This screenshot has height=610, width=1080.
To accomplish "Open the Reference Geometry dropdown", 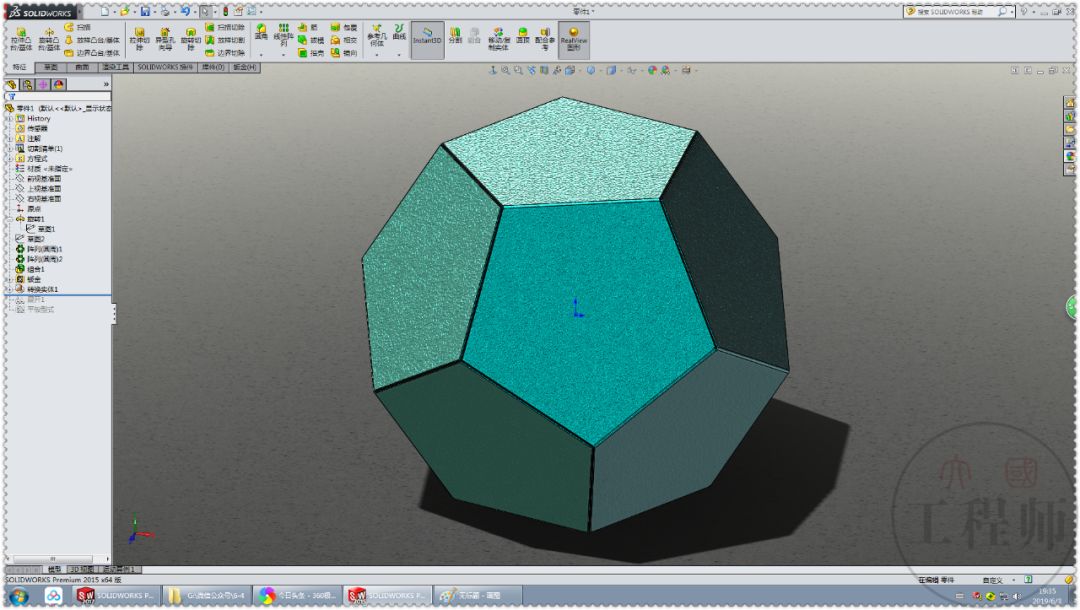I will click(376, 40).
